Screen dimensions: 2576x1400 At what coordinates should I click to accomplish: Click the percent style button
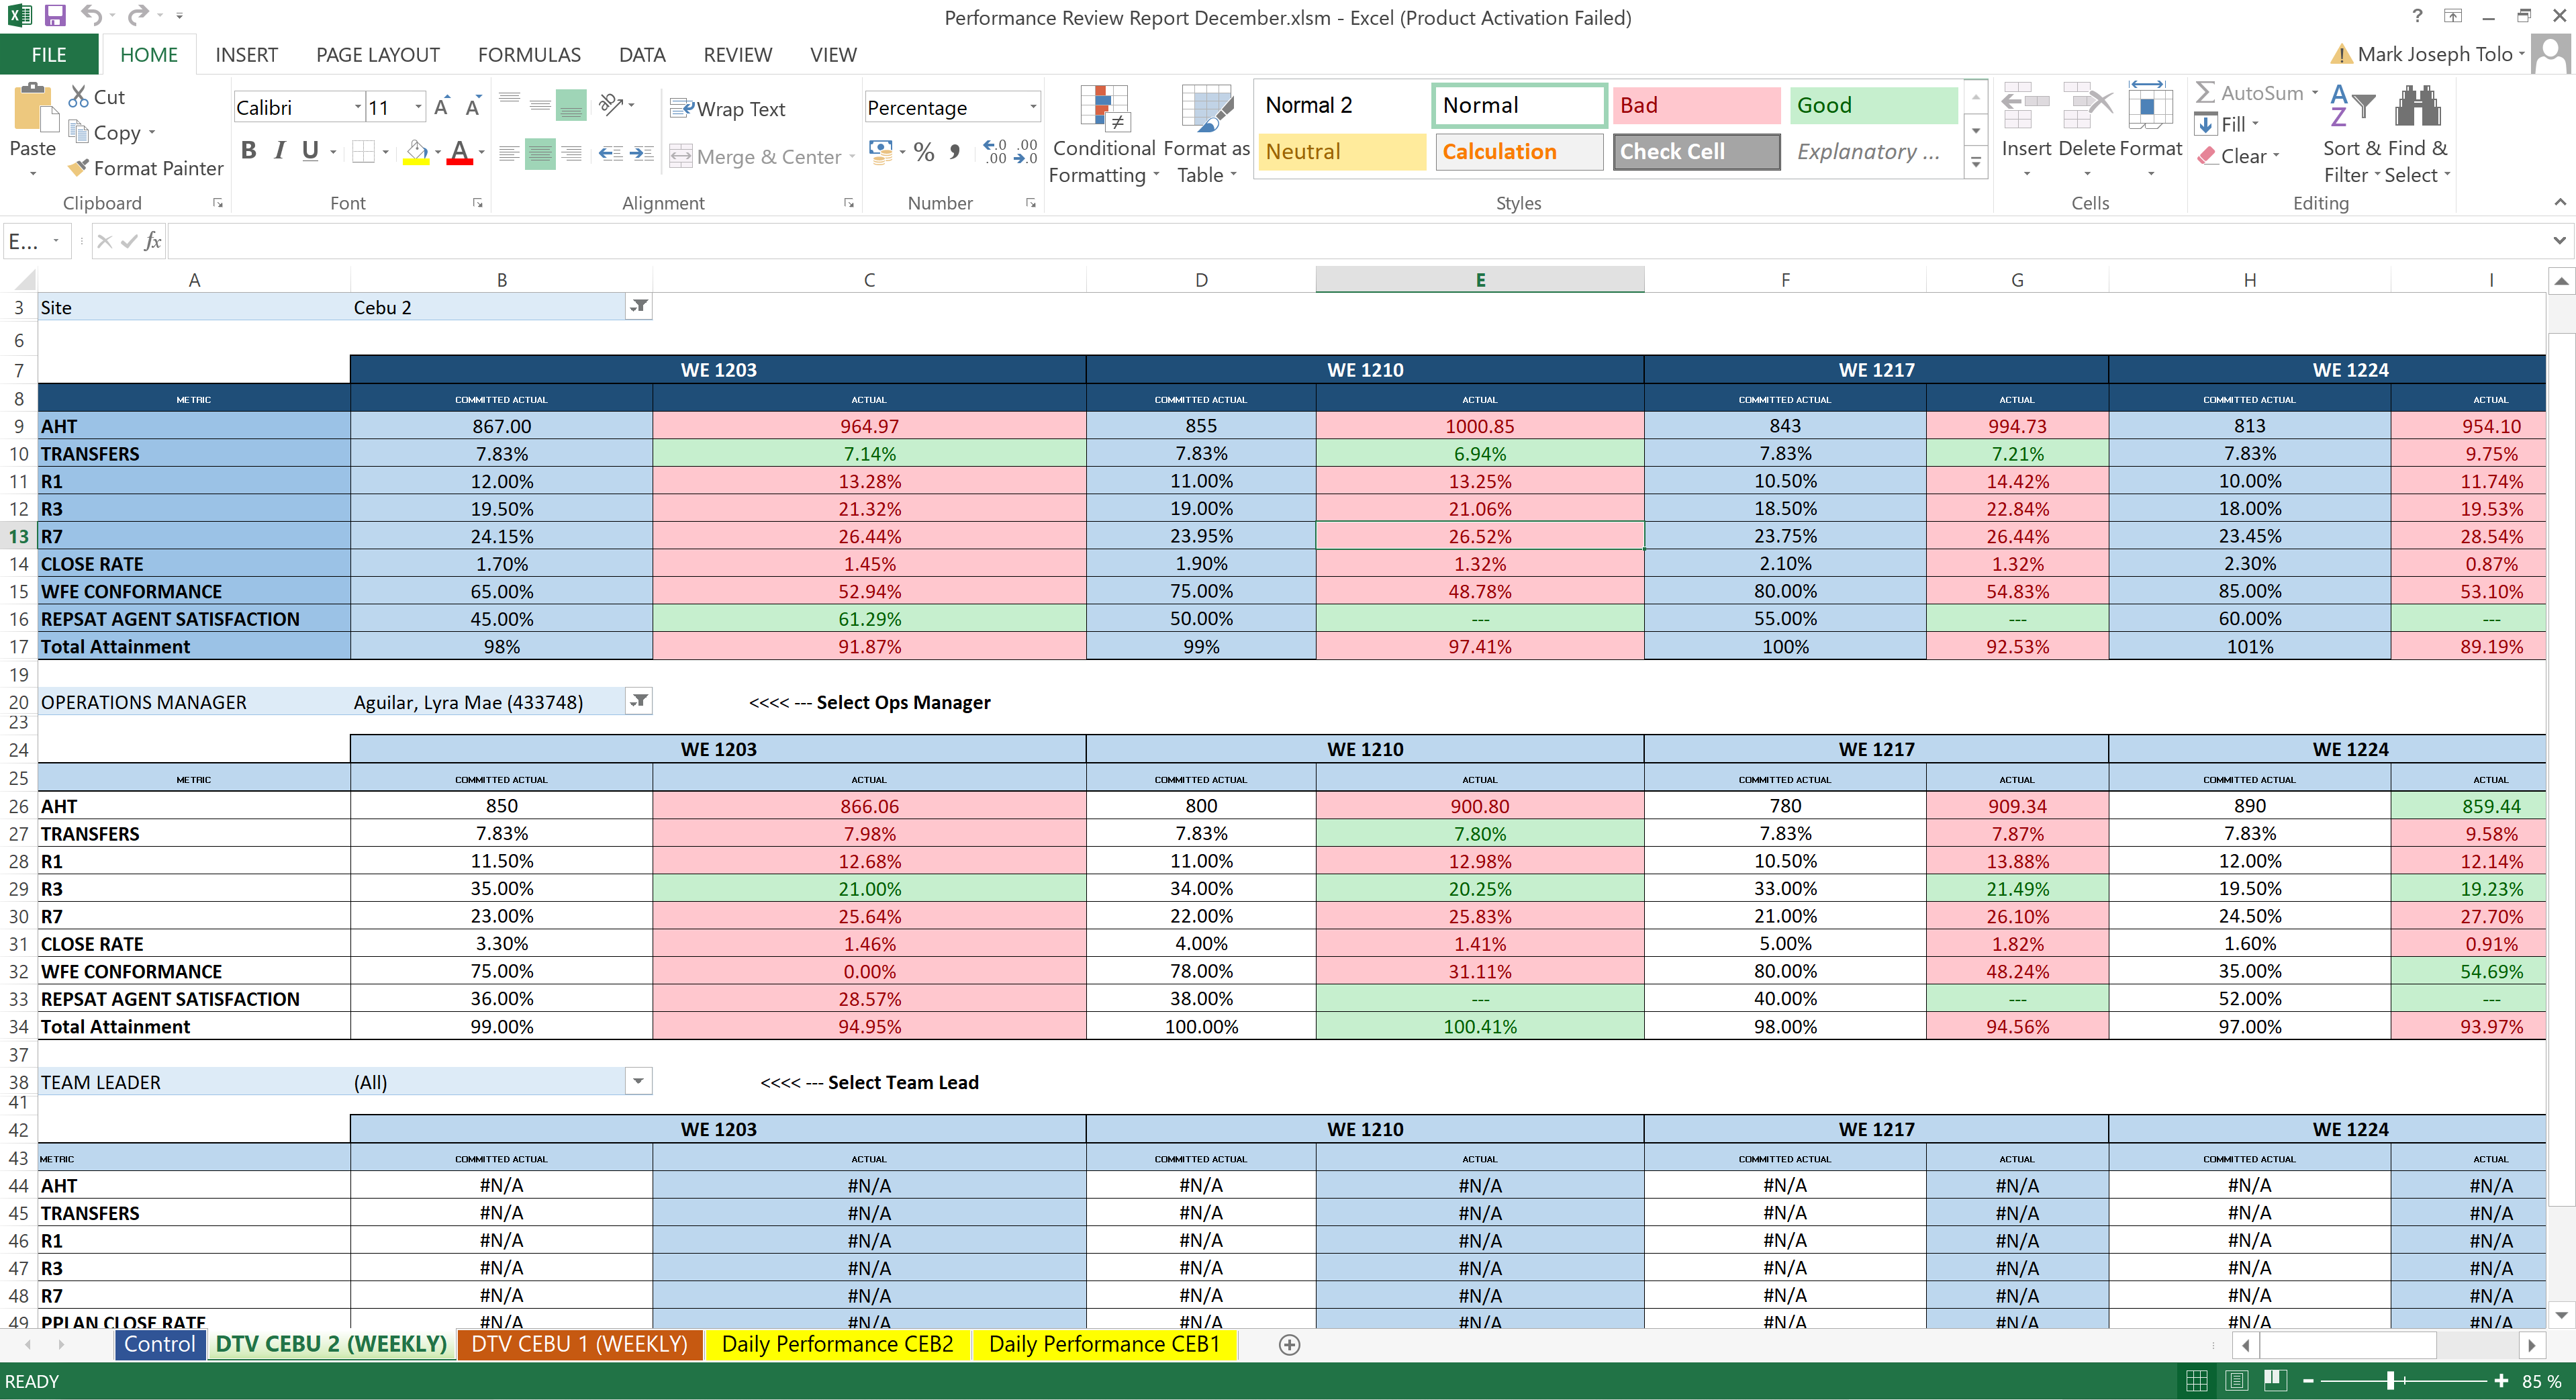[x=924, y=152]
